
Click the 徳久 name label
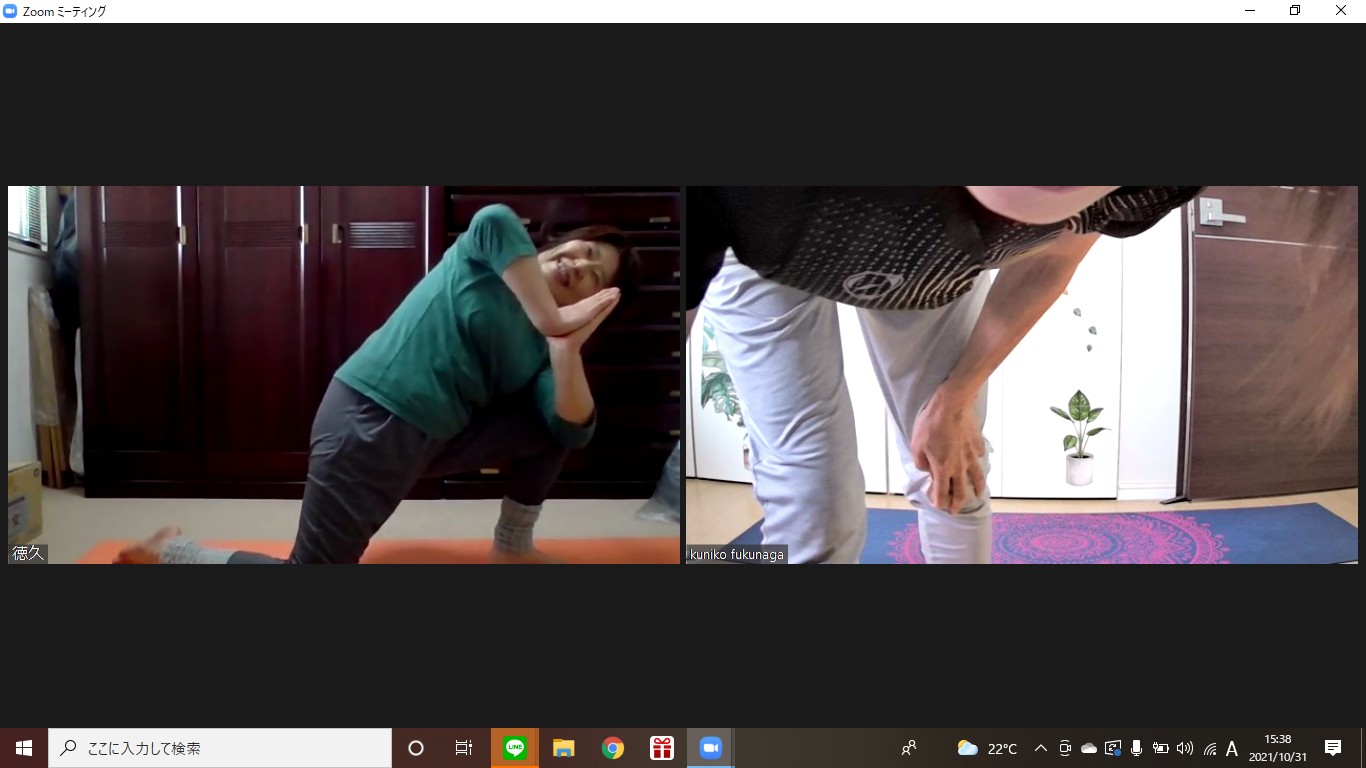click(x=28, y=553)
